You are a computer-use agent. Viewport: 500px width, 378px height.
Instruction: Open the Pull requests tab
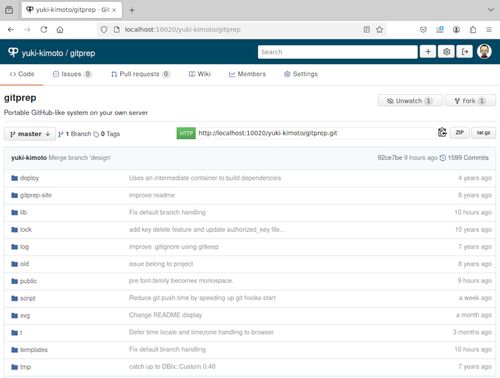pyautogui.click(x=140, y=74)
